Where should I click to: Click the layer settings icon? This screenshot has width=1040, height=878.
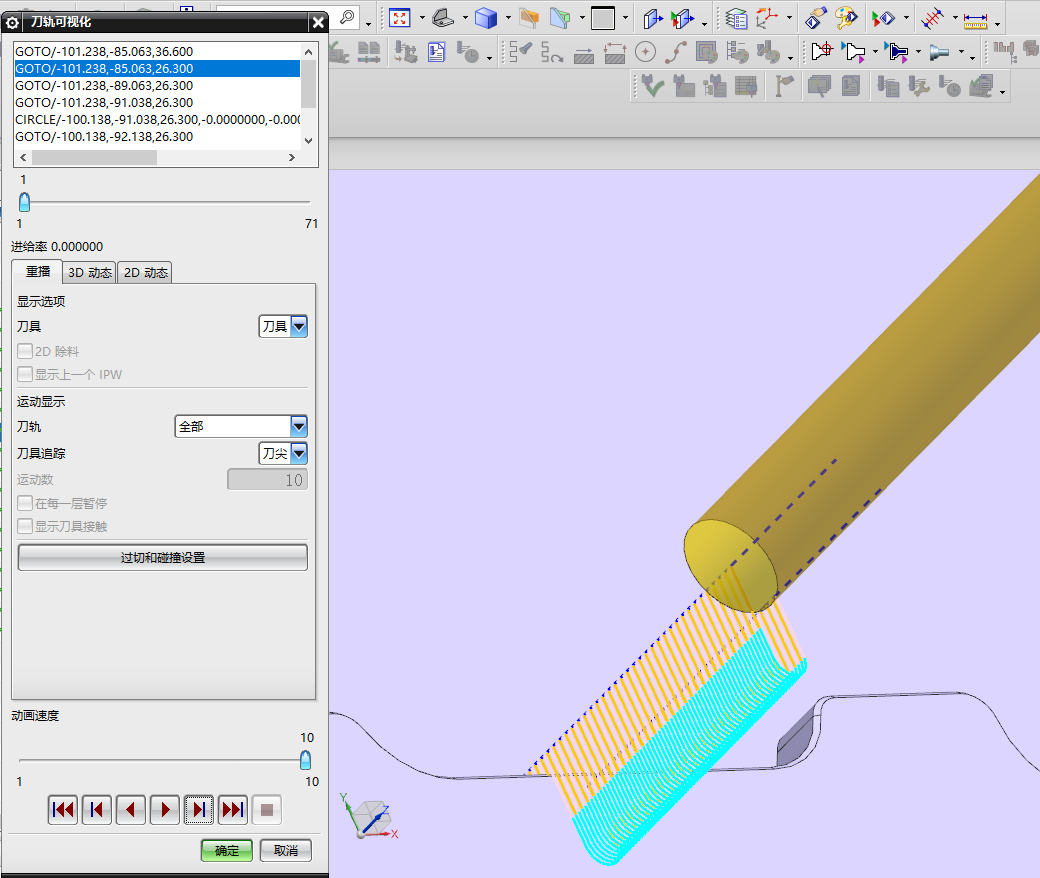(x=736, y=18)
